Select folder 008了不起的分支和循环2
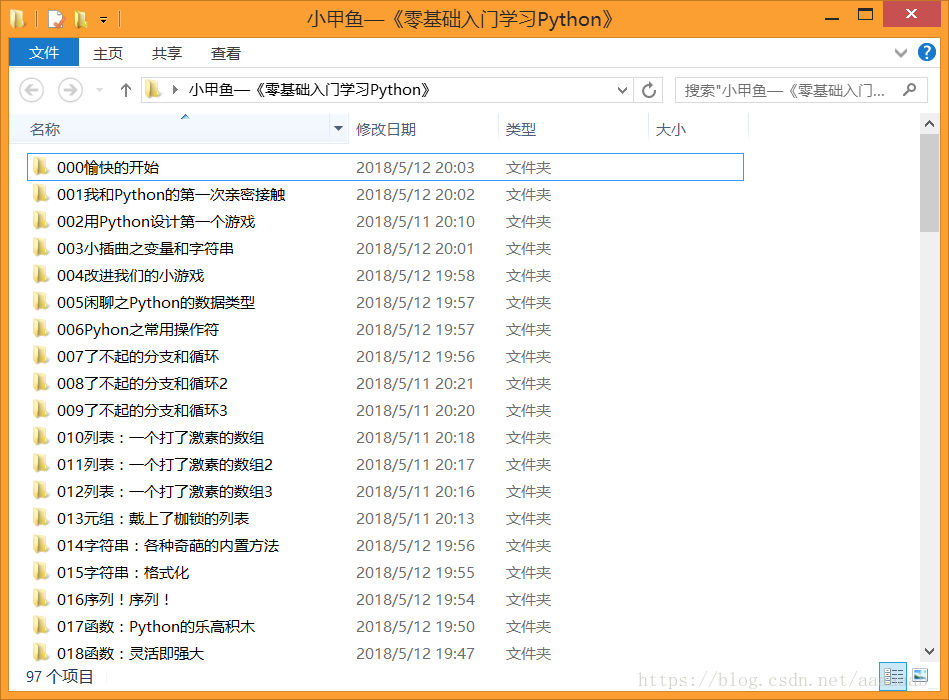The width and height of the screenshot is (949, 700). point(385,384)
